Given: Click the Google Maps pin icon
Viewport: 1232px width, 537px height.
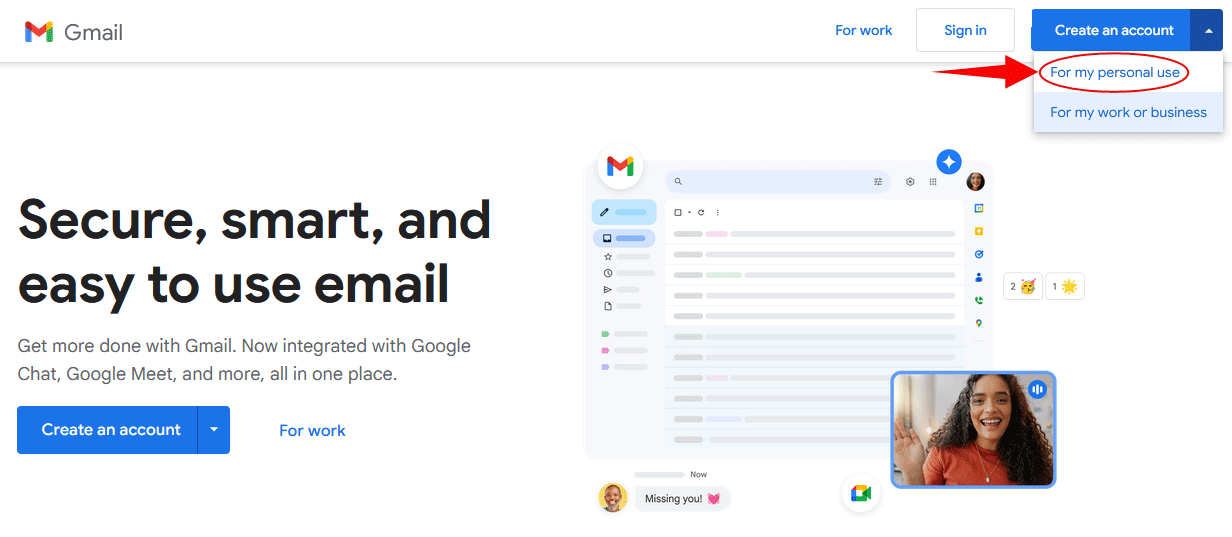Looking at the screenshot, I should click(x=979, y=323).
